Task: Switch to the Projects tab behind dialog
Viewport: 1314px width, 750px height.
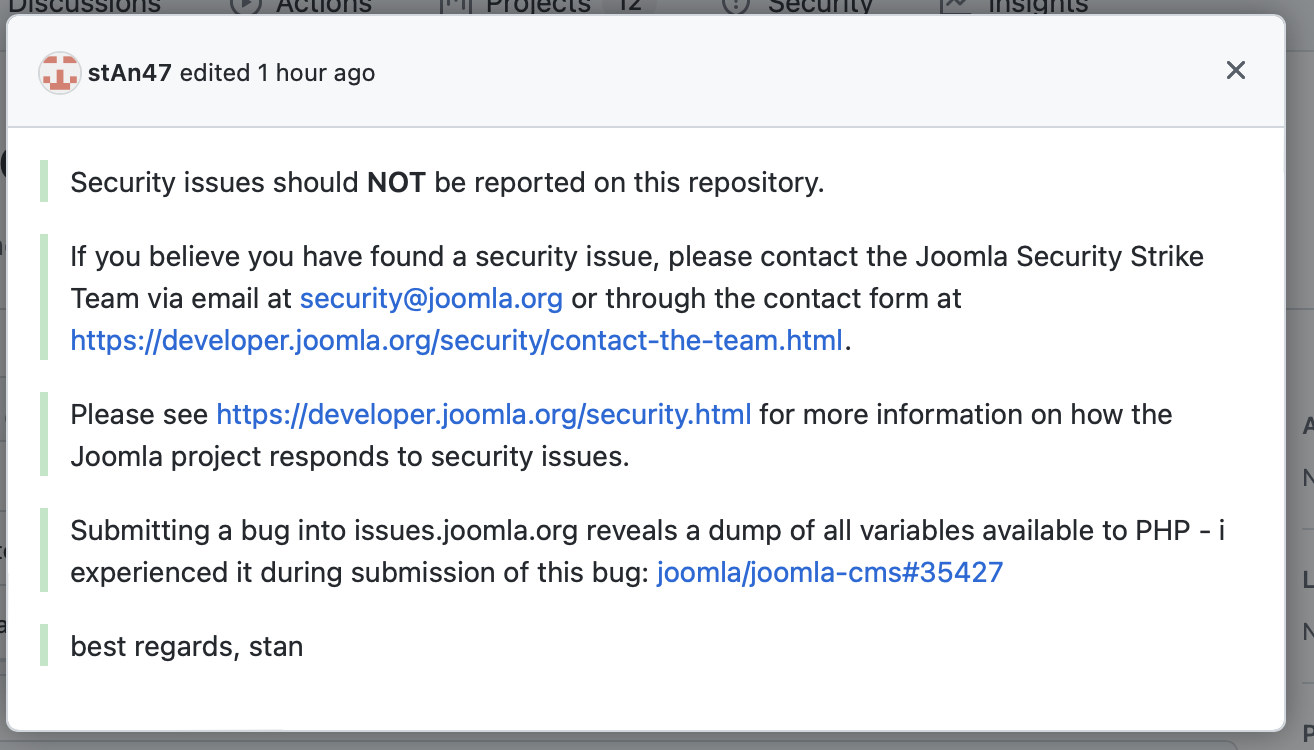Action: (548, 6)
